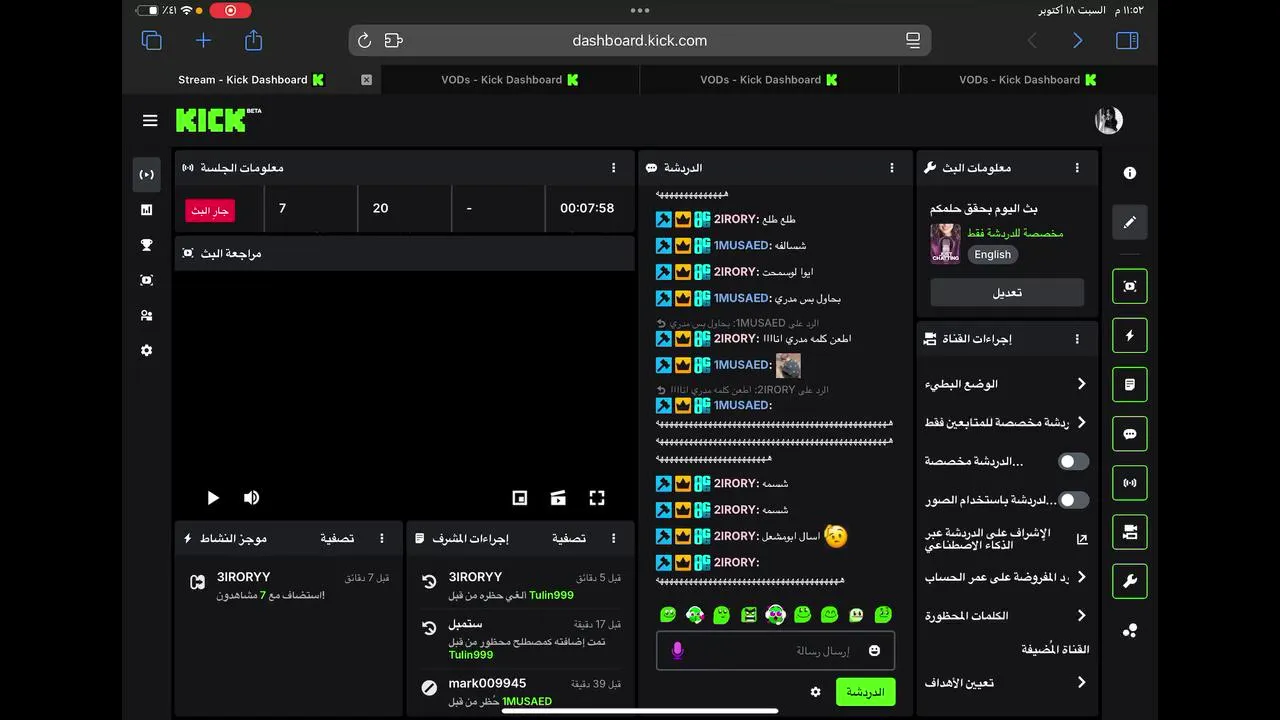Click the dashboard.kick.com address bar
The image size is (1280, 720).
[640, 41]
